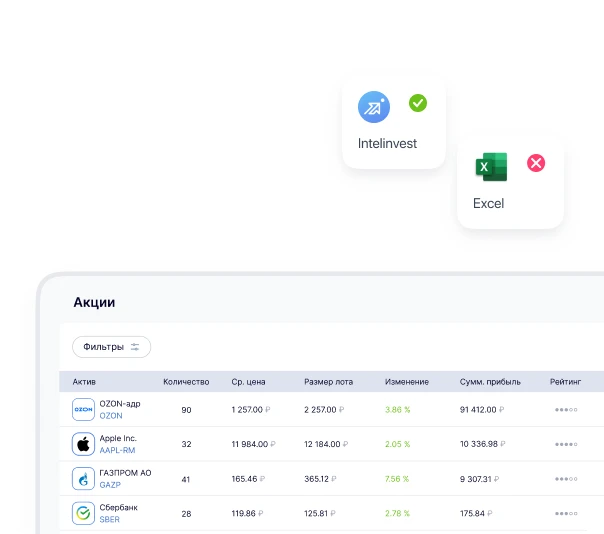Viewport: 604px width, 534px height.
Task: Click the 2.05 % change value
Action: (397, 444)
